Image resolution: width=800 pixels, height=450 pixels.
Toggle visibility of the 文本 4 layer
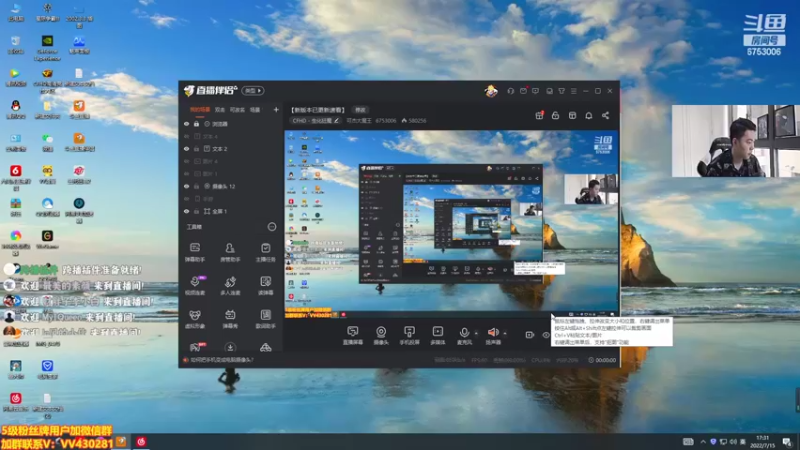tap(186, 136)
